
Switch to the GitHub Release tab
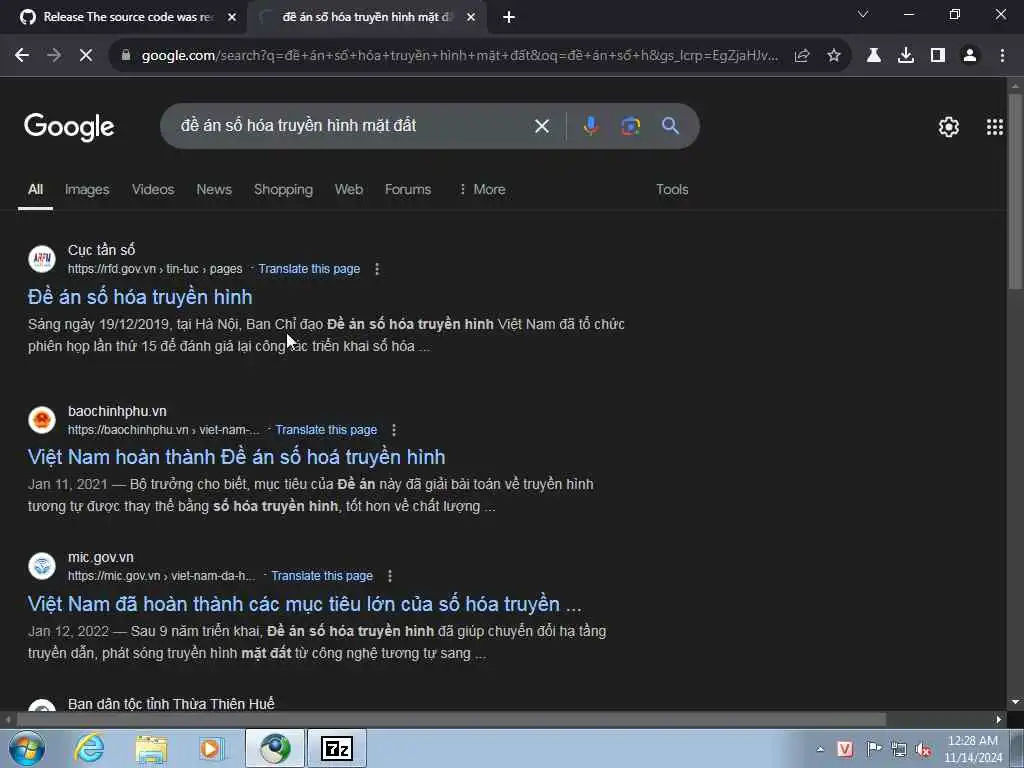pyautogui.click(x=124, y=18)
